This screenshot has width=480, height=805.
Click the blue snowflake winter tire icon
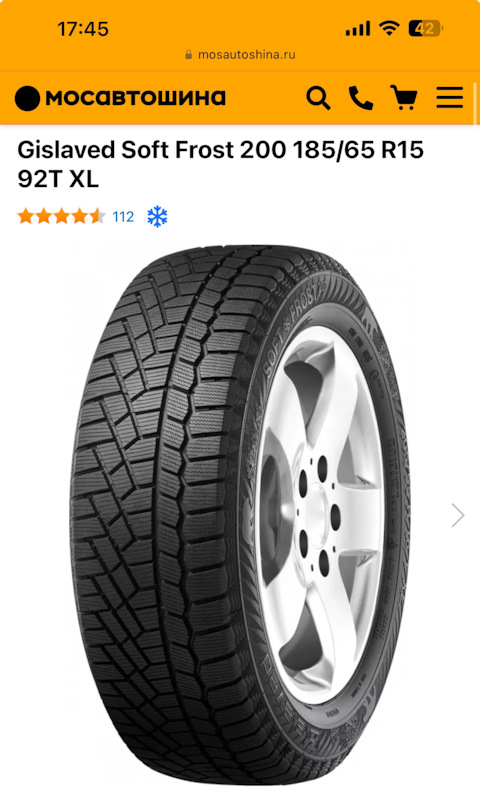pyautogui.click(x=157, y=217)
